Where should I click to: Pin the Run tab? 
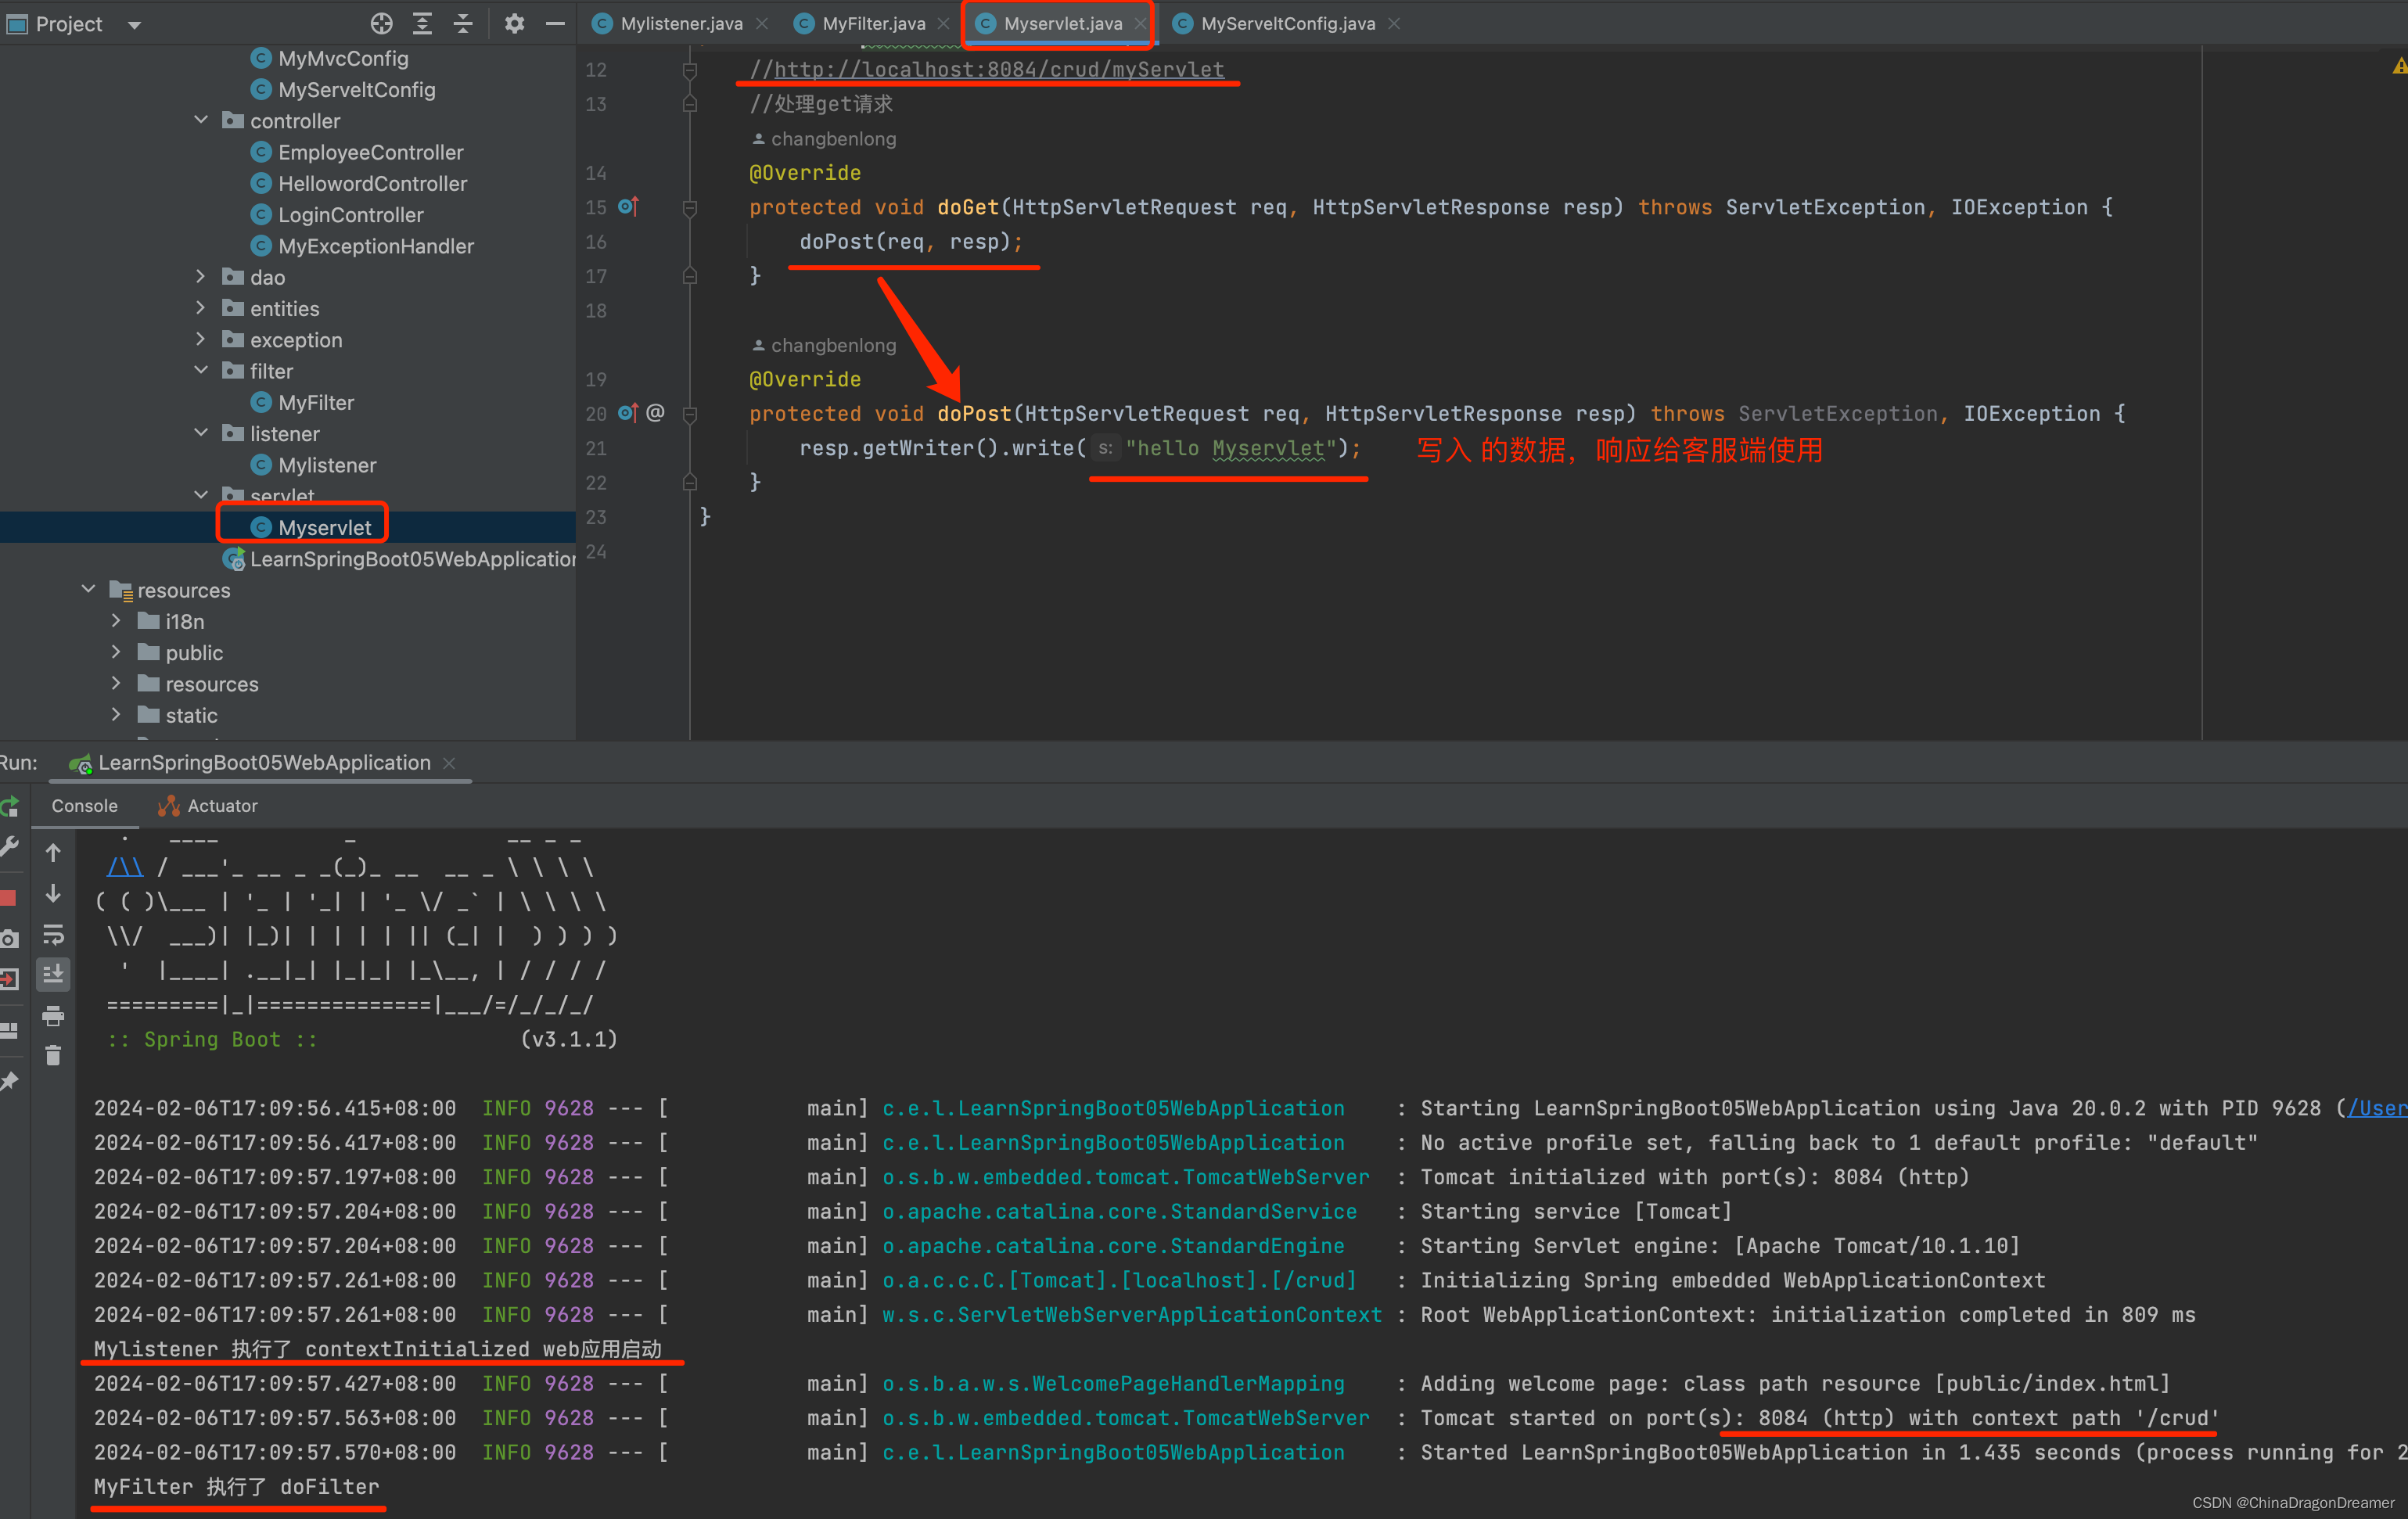(10, 1081)
